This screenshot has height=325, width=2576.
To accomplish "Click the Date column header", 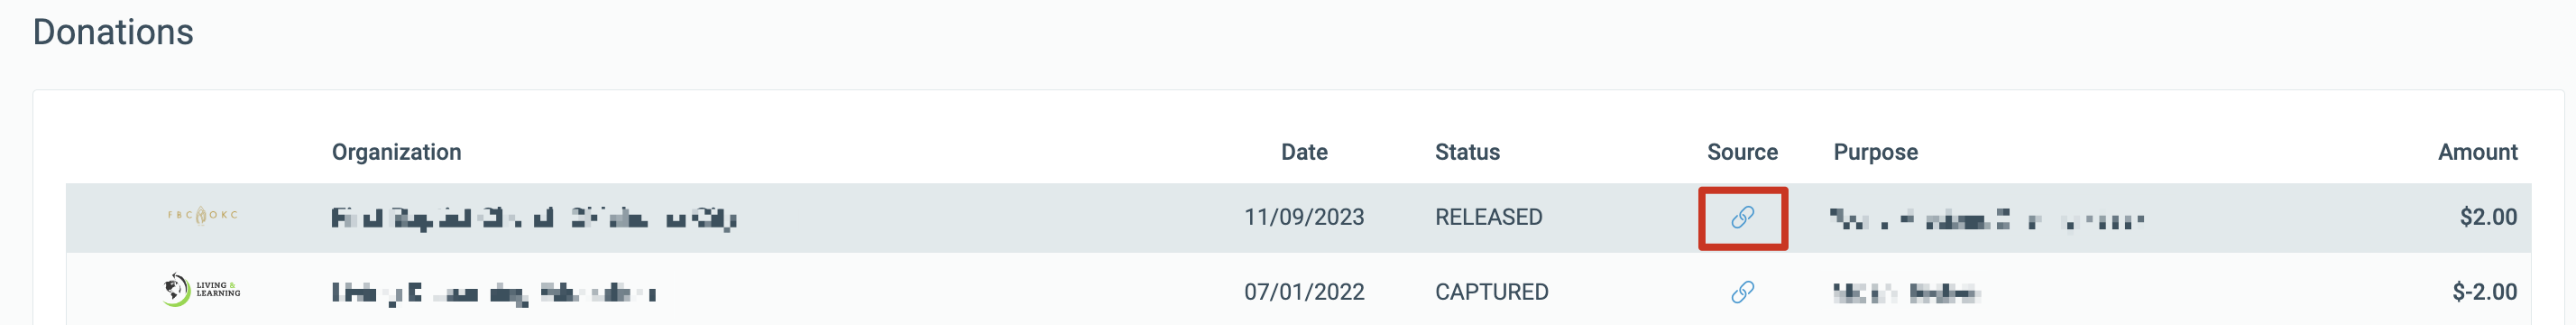I will point(1304,152).
